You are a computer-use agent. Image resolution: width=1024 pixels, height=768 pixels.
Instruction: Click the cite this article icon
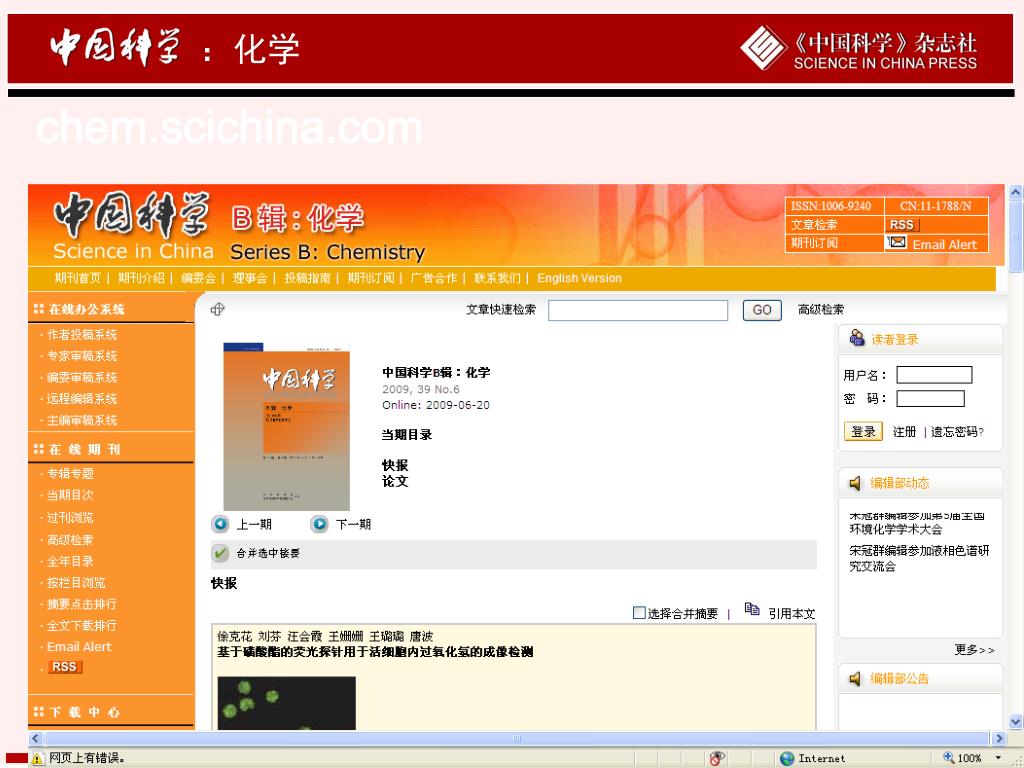tap(752, 609)
